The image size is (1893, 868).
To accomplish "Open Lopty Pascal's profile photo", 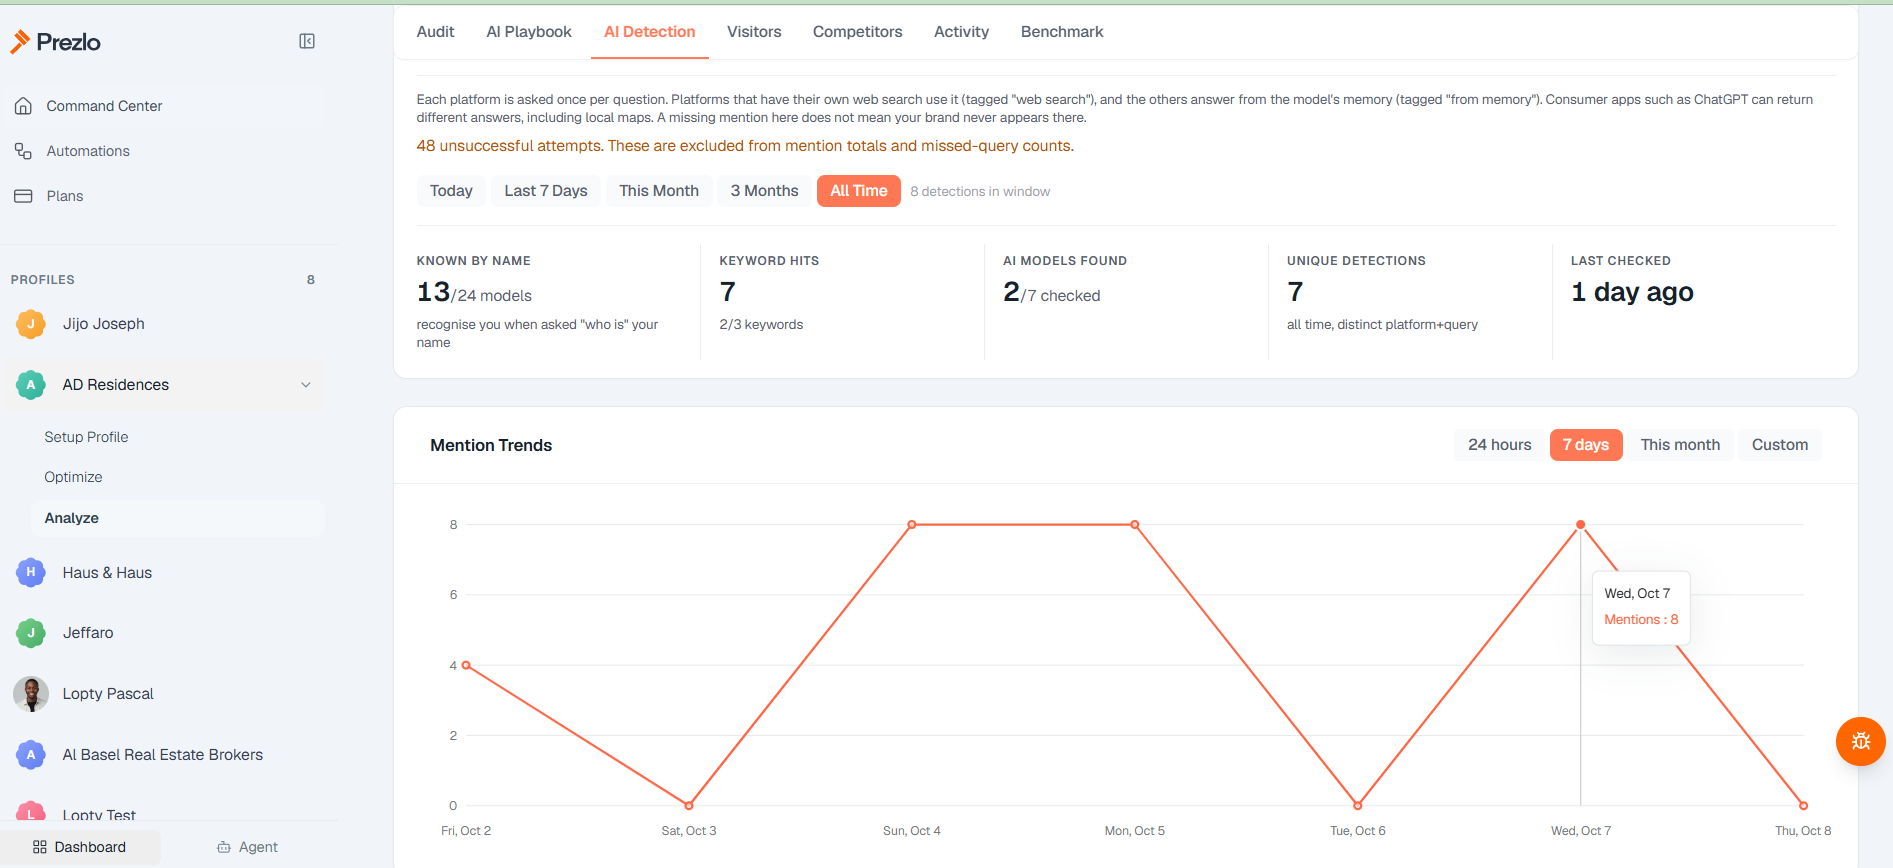I will tap(31, 694).
